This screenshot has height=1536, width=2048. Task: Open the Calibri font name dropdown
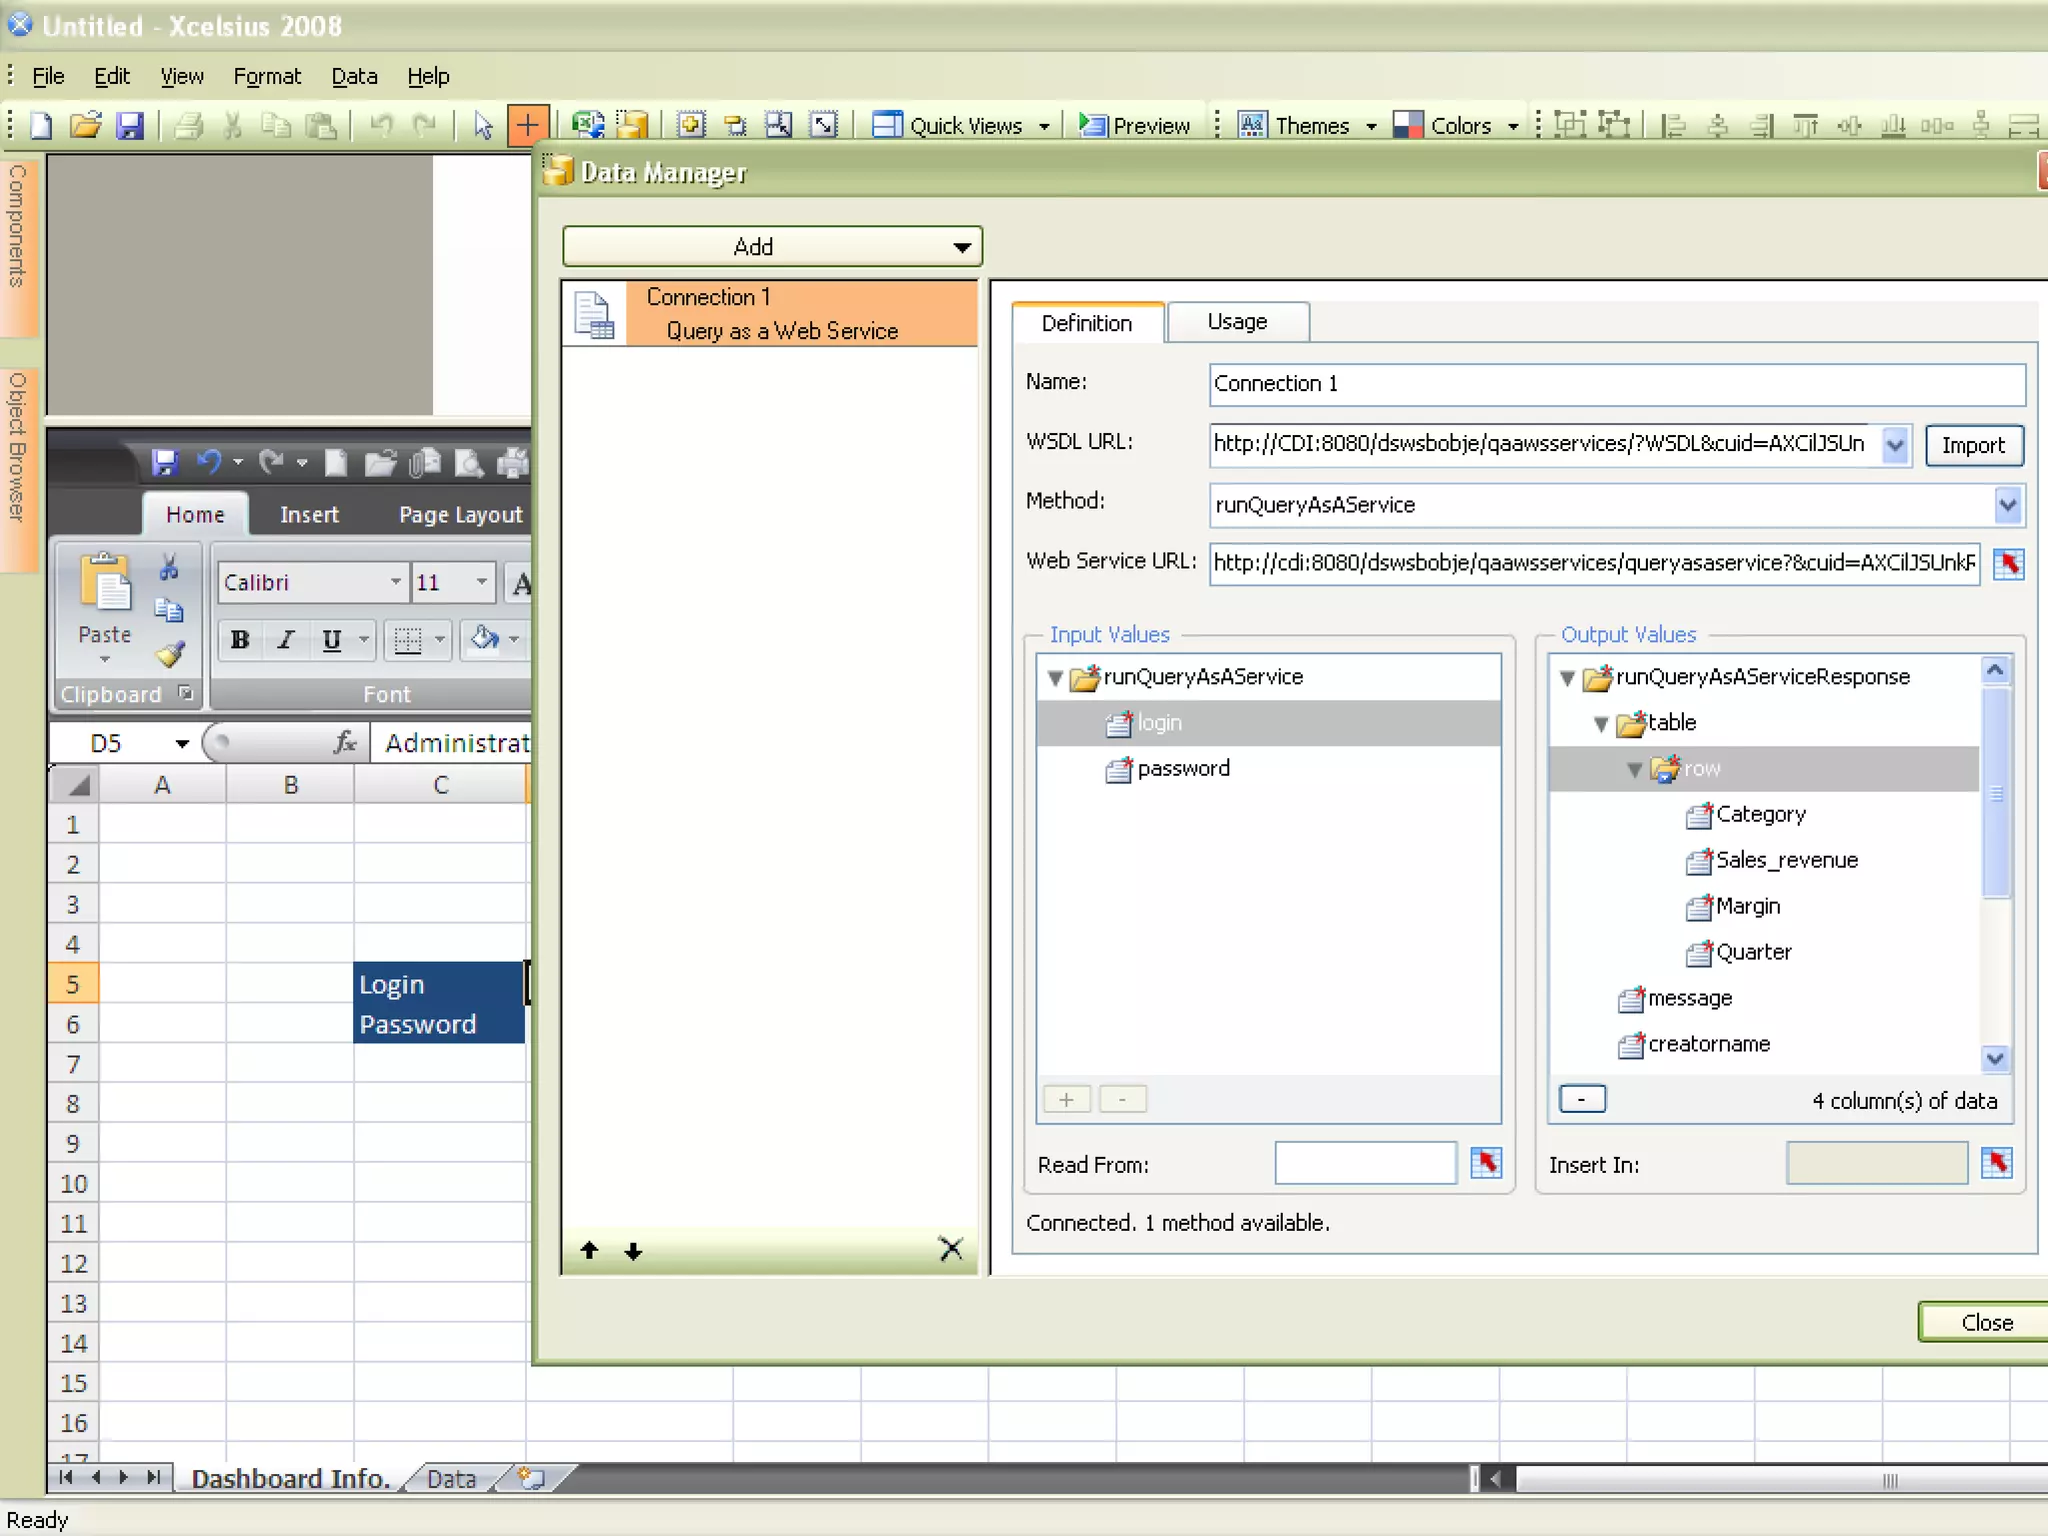[x=396, y=582]
